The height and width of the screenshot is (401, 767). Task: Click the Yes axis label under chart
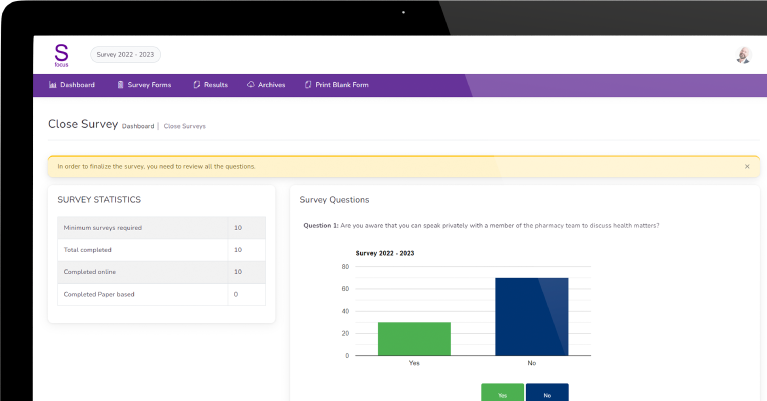[414, 363]
